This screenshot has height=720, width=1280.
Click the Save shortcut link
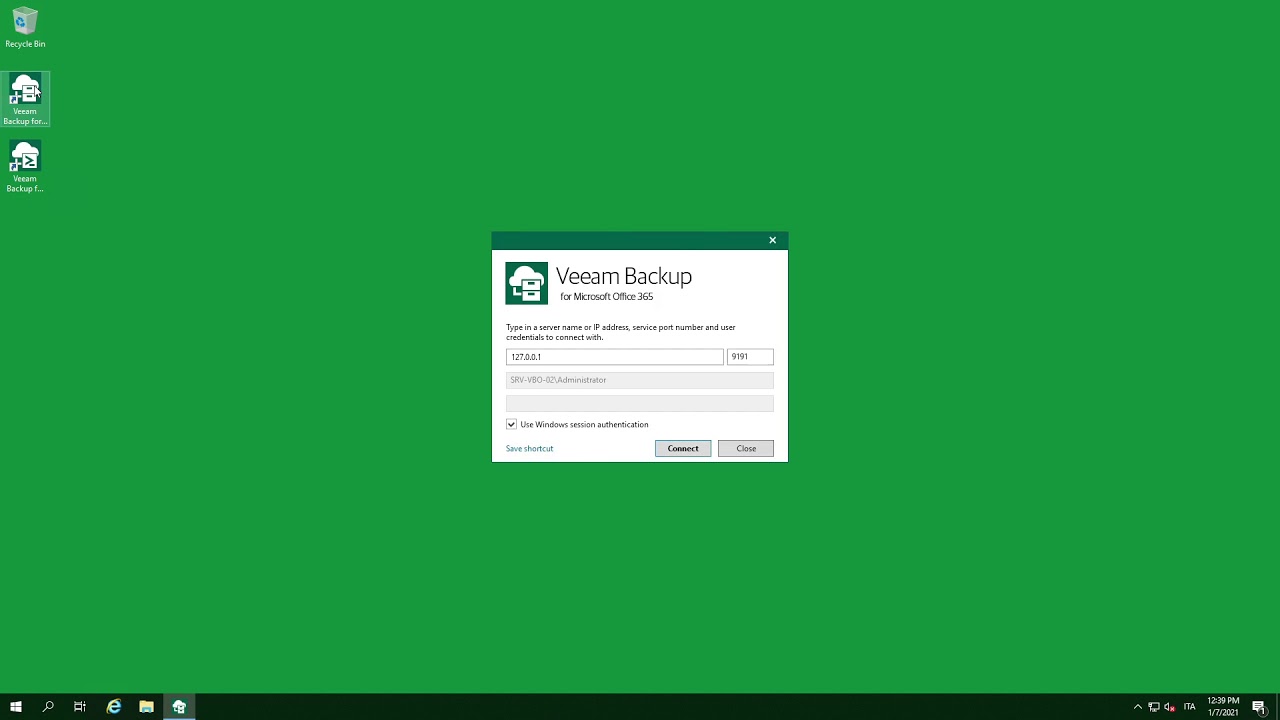pos(529,448)
